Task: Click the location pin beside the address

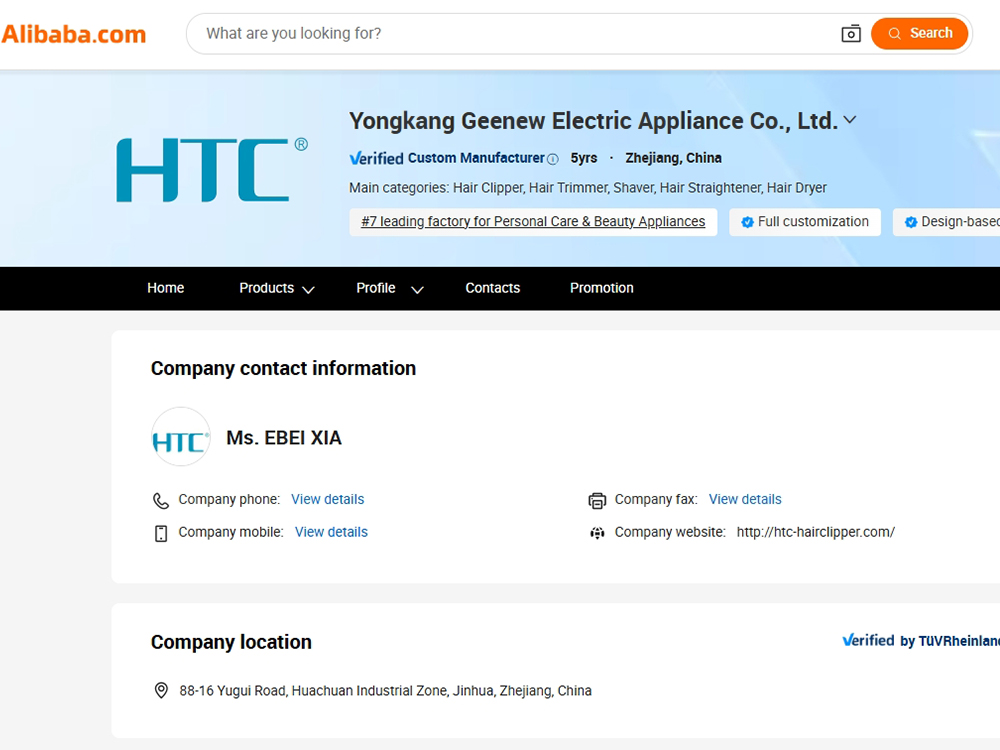Action: click(x=161, y=690)
